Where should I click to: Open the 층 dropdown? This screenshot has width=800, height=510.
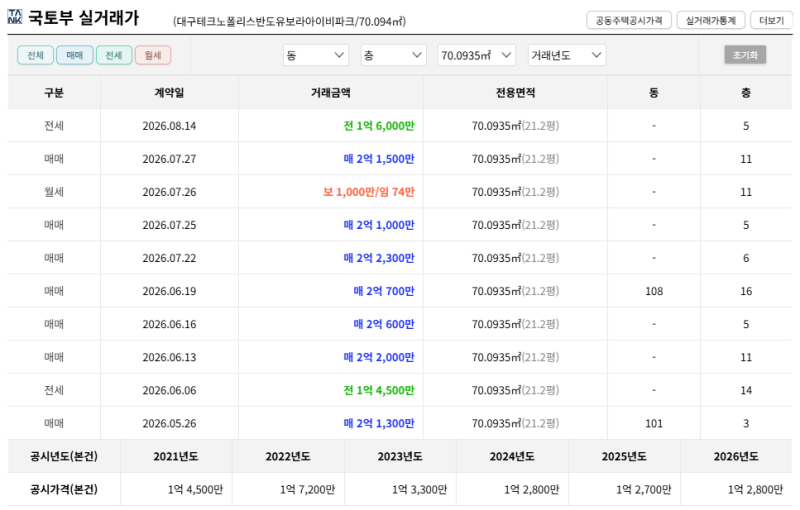coord(393,55)
